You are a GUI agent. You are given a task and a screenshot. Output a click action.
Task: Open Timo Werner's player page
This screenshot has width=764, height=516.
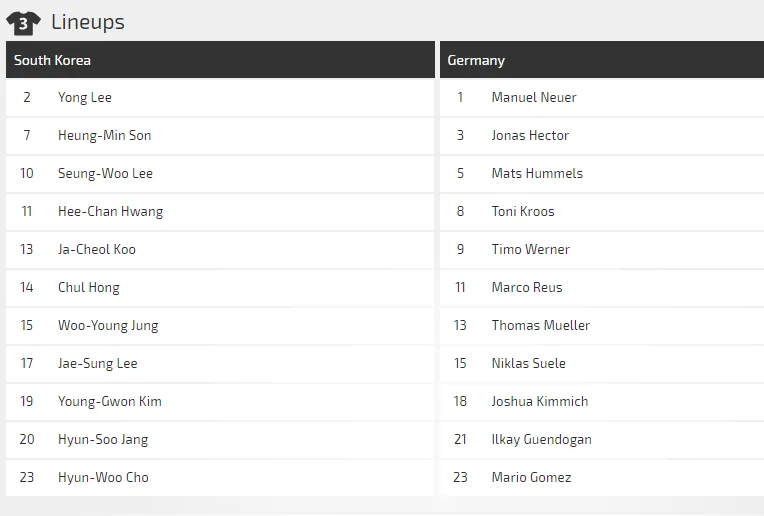click(531, 249)
